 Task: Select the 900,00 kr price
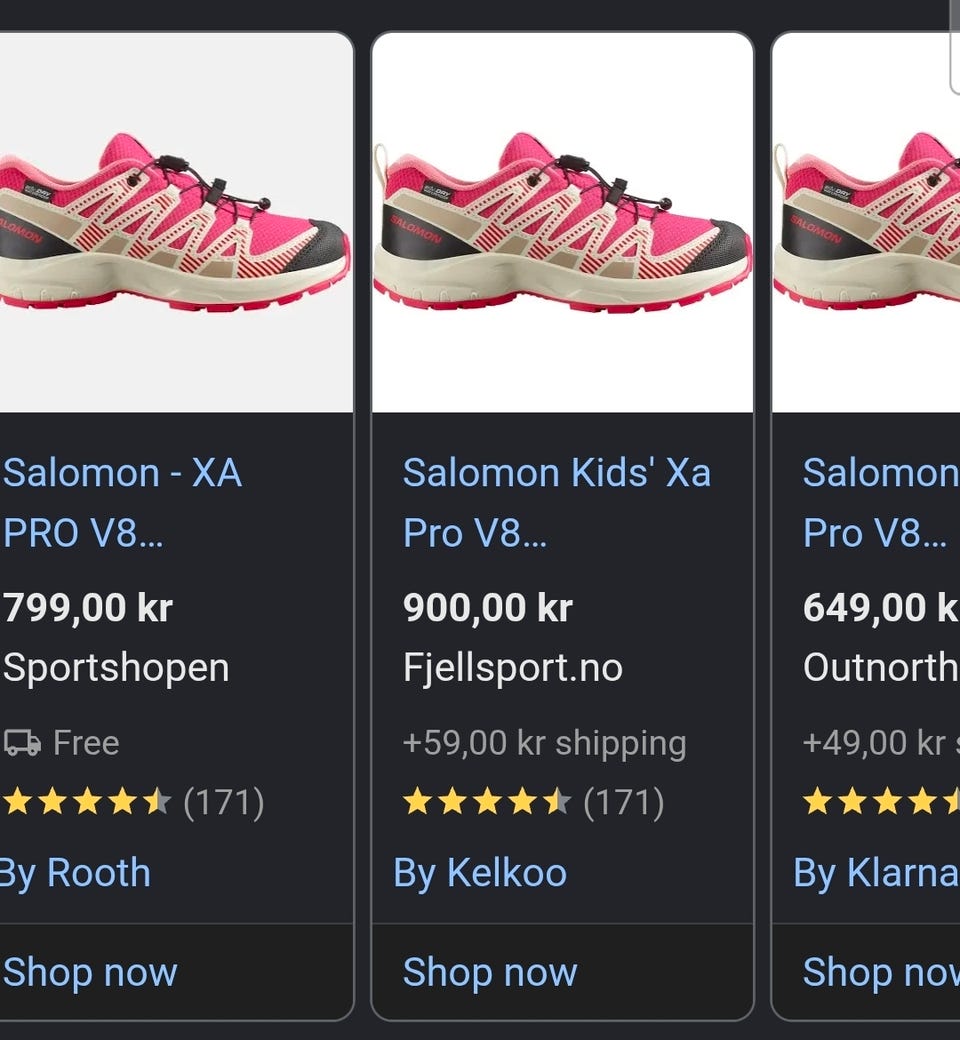(x=488, y=608)
